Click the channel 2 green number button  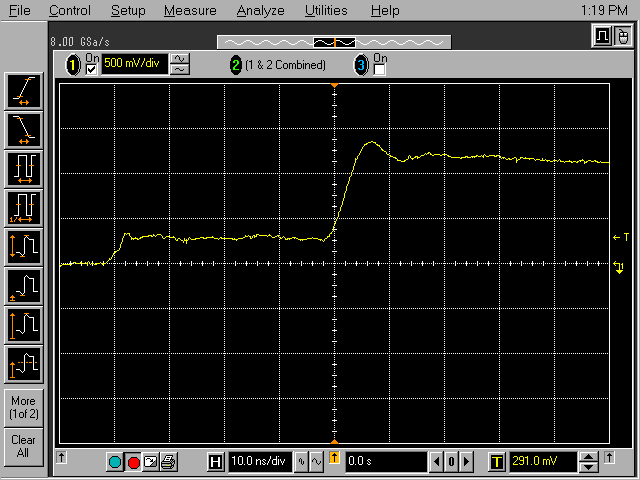point(236,64)
